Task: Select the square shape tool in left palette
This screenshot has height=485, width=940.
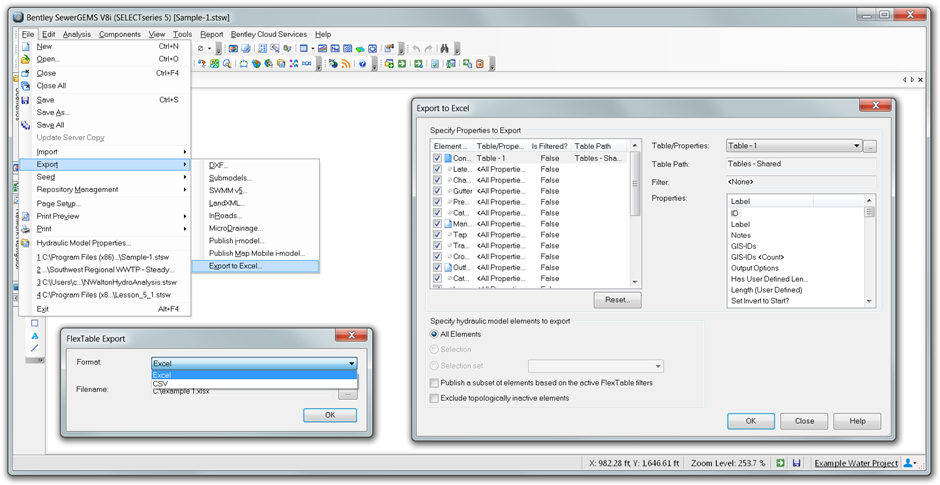Action: [x=35, y=323]
